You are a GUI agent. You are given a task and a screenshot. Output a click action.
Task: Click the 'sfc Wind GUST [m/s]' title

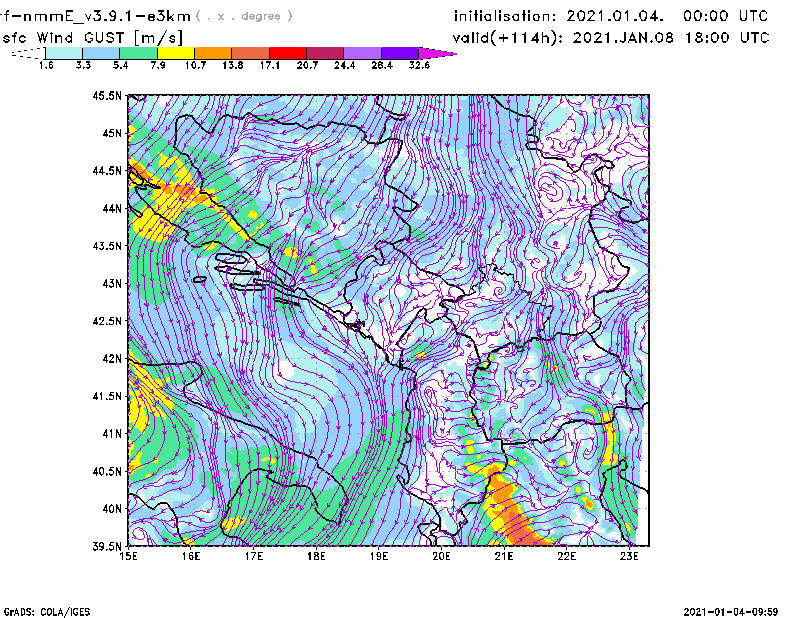(x=93, y=38)
